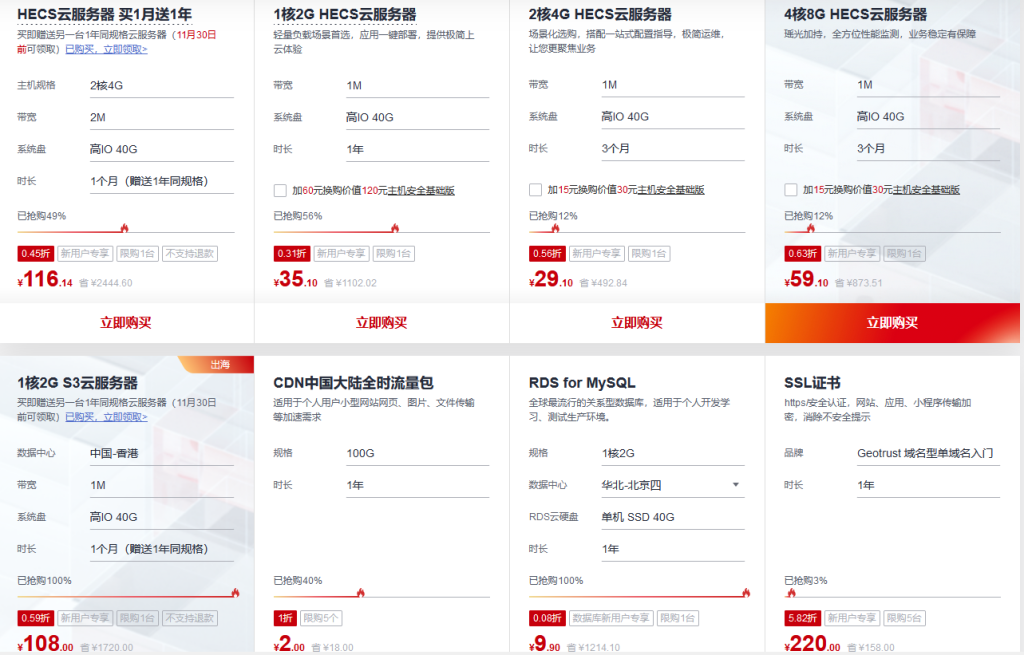Click the 出海 corner badge on S3云服务器
1024x655 pixels.
coord(219,365)
